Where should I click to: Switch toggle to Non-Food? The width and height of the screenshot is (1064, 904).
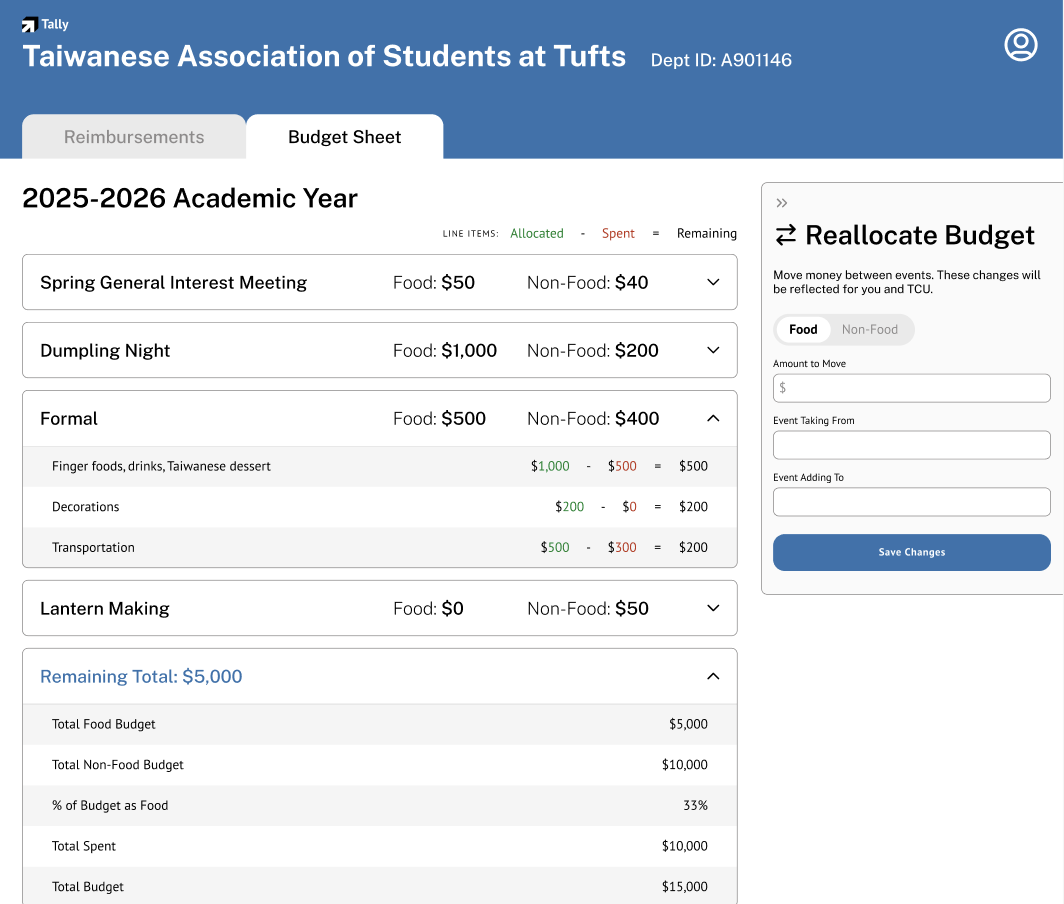click(x=869, y=329)
